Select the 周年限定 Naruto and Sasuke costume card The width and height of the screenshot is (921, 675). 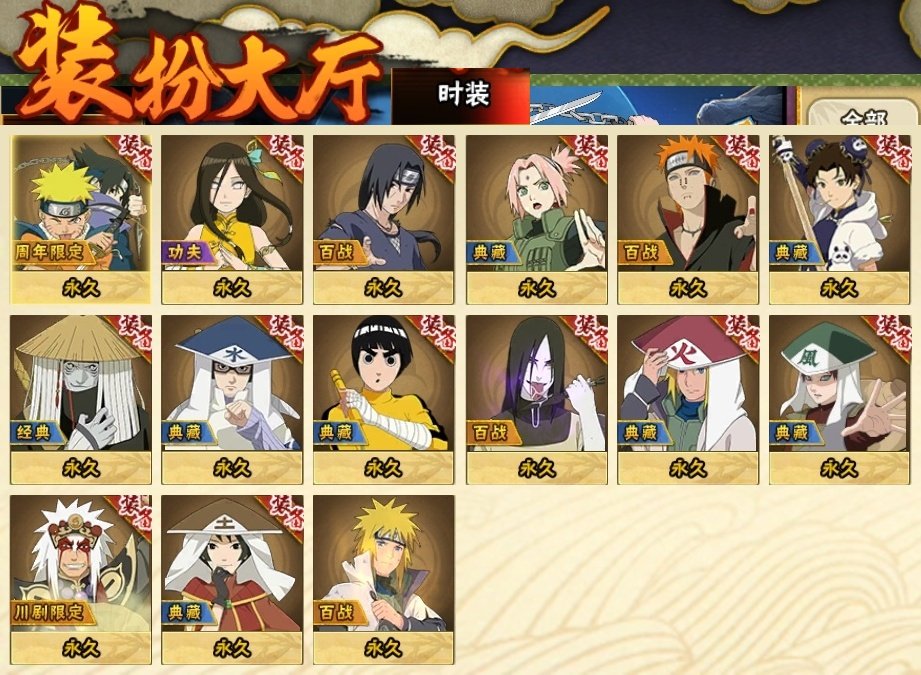81,220
